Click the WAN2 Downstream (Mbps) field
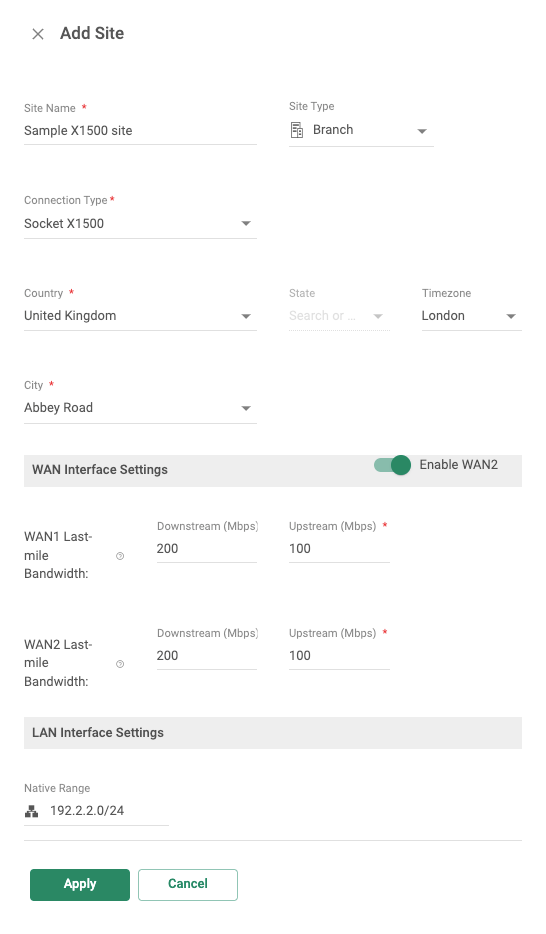The height and width of the screenshot is (934, 546). [x=207, y=656]
